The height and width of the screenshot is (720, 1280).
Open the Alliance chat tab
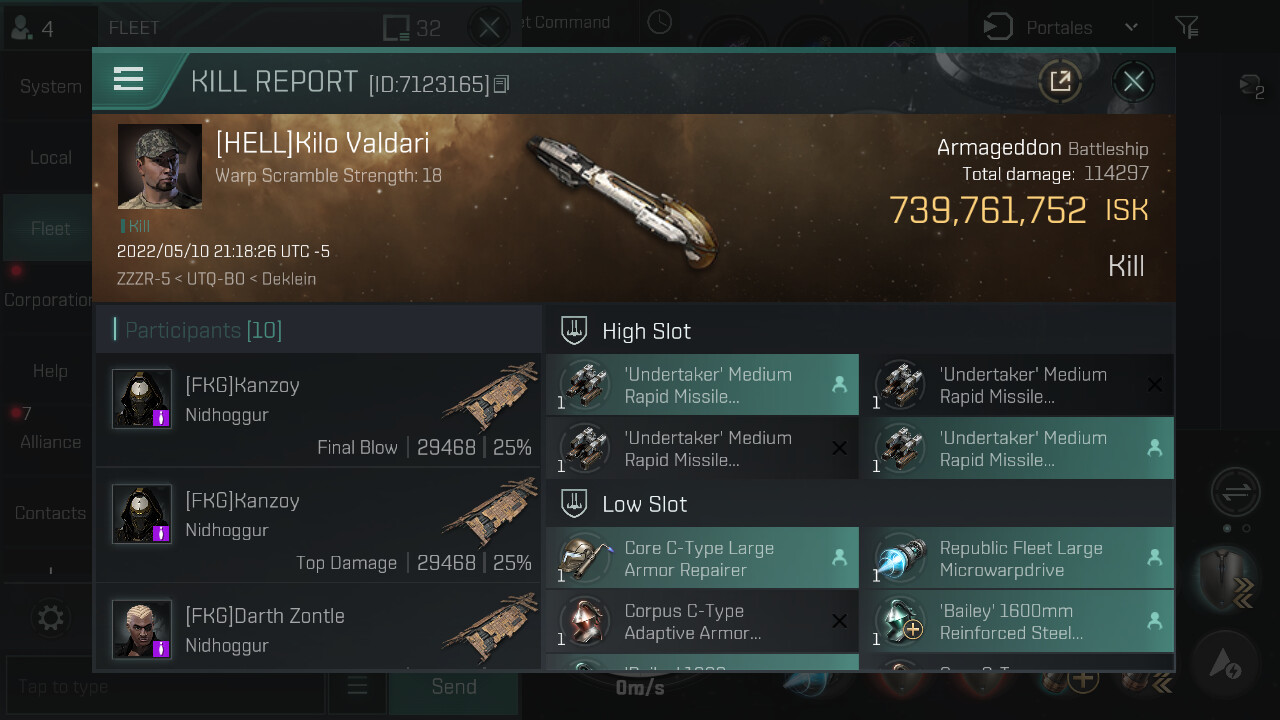click(x=50, y=441)
